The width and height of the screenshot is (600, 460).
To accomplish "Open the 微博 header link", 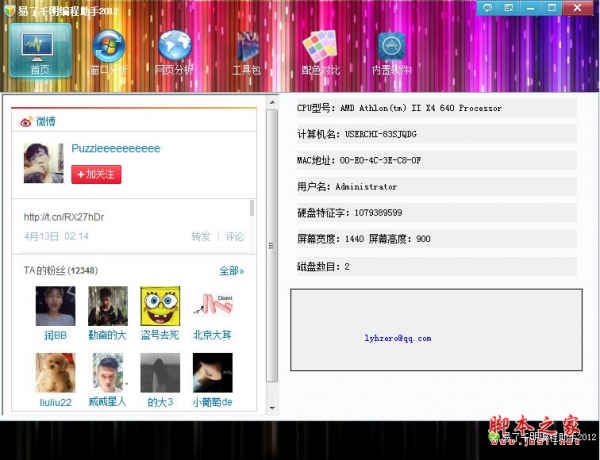I will pyautogui.click(x=46, y=122).
